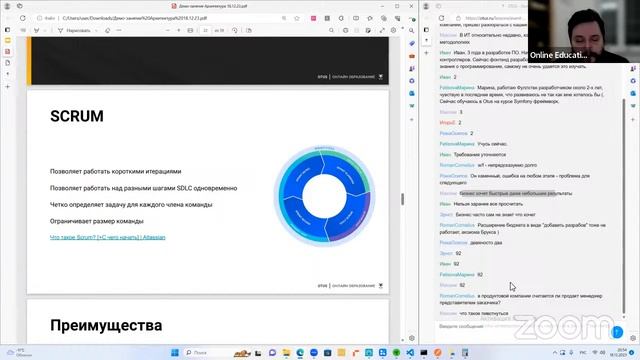Select the line 'Позволяет работать короткими итерациями'
The width and height of the screenshot is (640, 360).
(116, 171)
